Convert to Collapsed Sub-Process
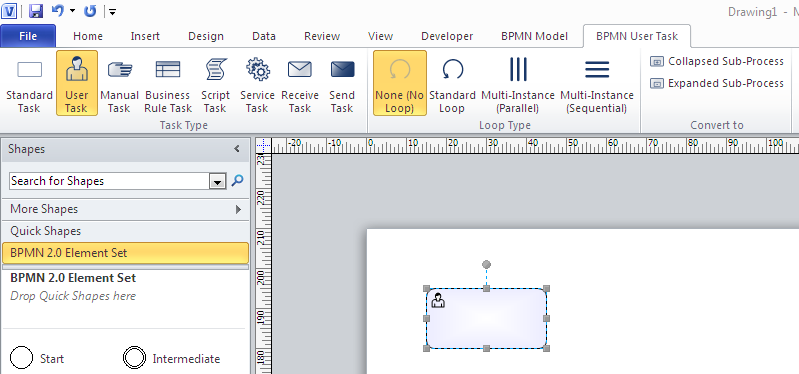Image resolution: width=799 pixels, height=374 pixels. tap(716, 61)
